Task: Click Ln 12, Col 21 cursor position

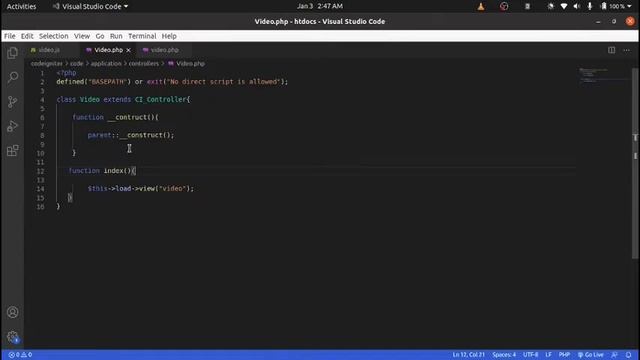Action: [468, 355]
